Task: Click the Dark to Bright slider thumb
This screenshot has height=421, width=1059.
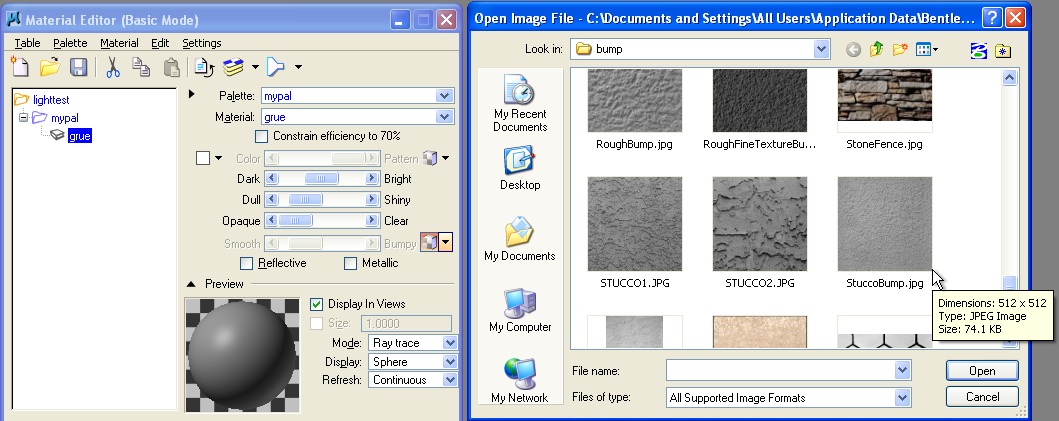Action: (x=322, y=179)
